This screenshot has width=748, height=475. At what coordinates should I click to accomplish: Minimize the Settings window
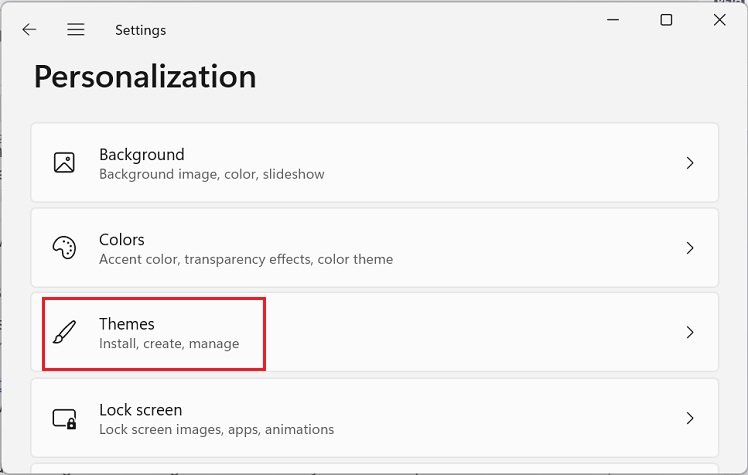[x=612, y=20]
